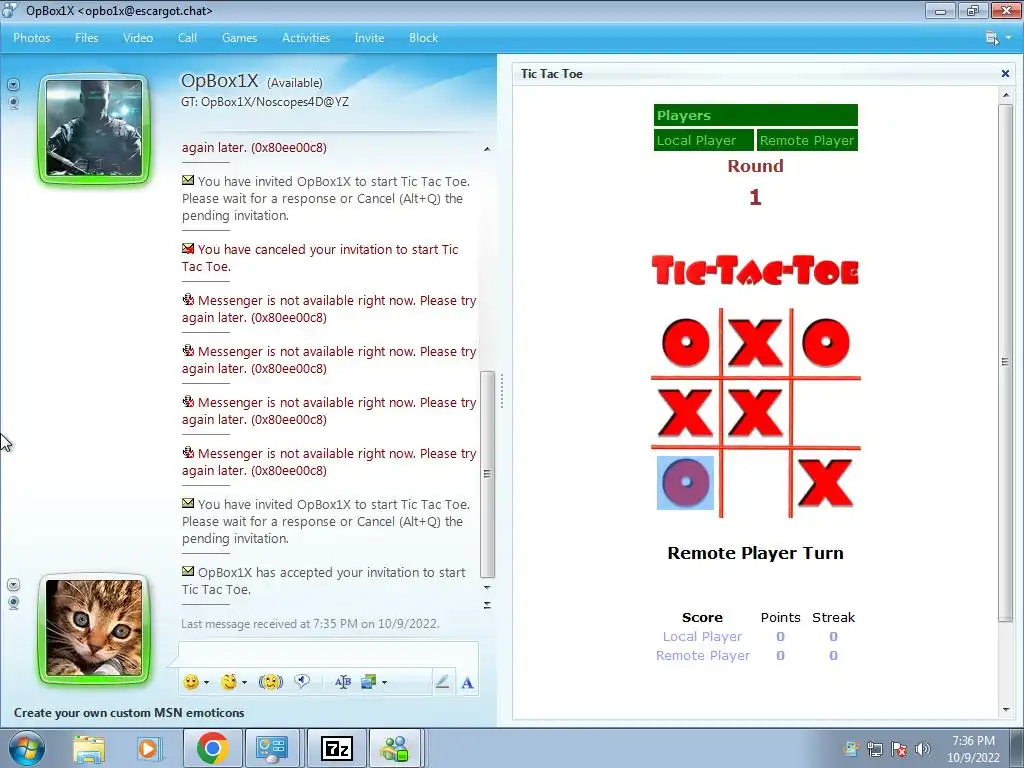
Task: Open the emoticon smiley picker
Action: click(191, 682)
